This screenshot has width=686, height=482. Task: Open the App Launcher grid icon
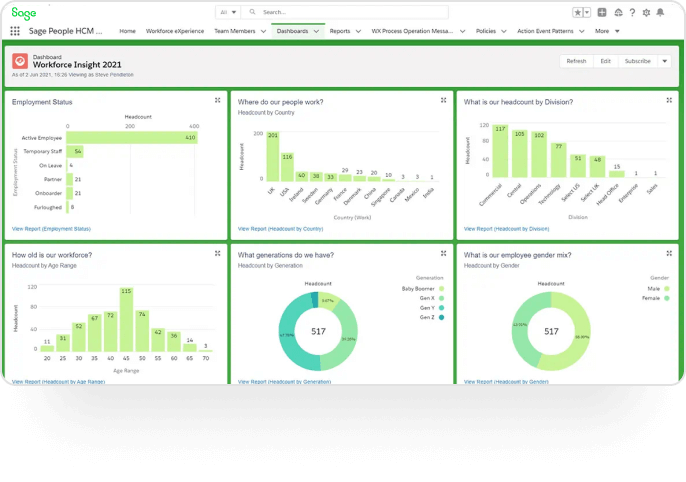[15, 31]
